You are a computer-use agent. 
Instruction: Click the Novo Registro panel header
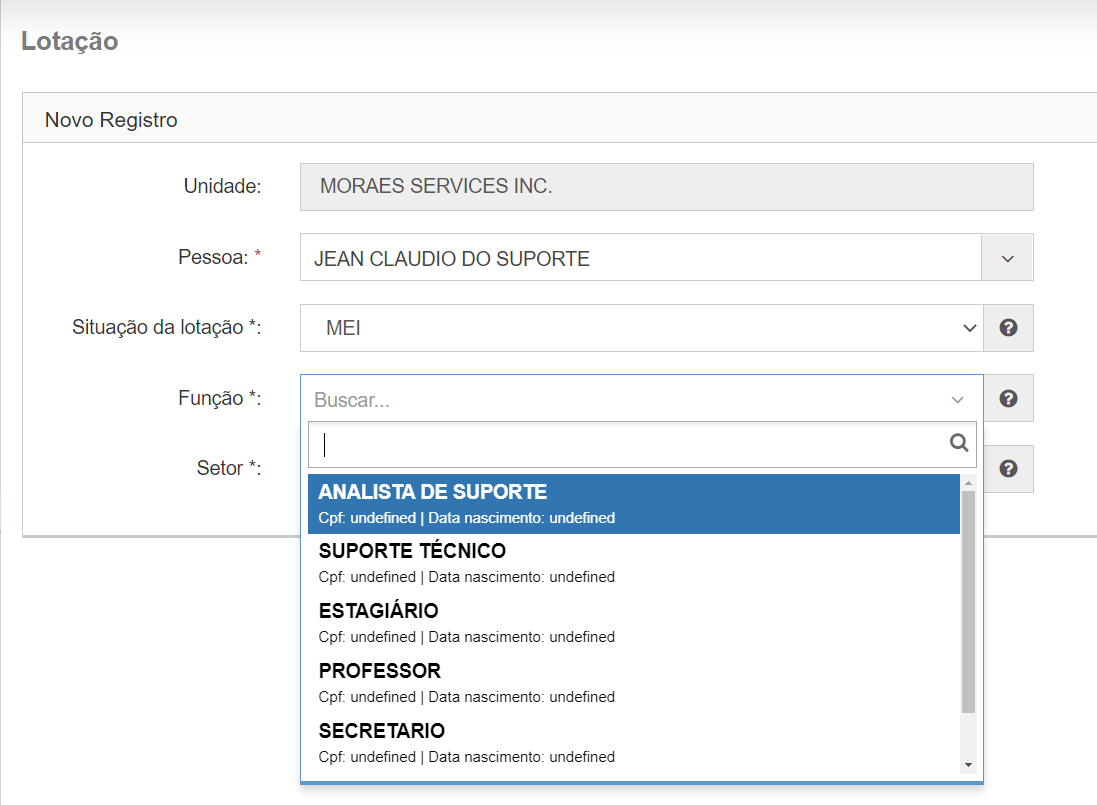click(560, 118)
